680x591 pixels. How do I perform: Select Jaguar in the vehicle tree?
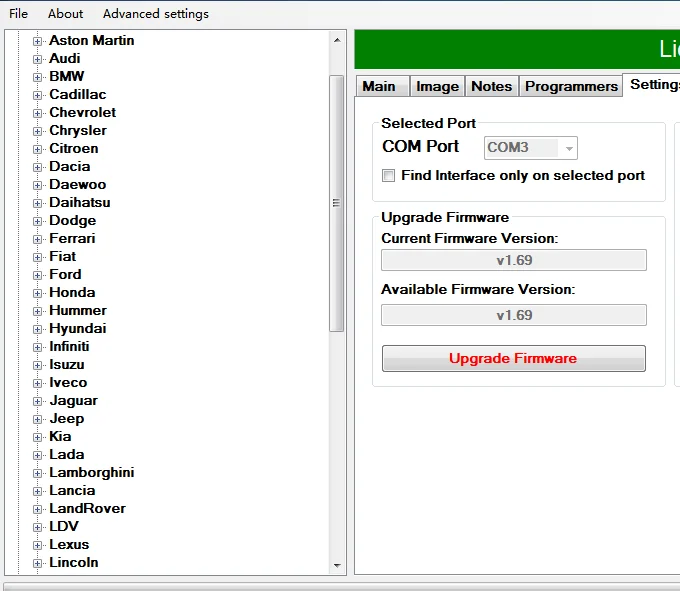point(73,401)
